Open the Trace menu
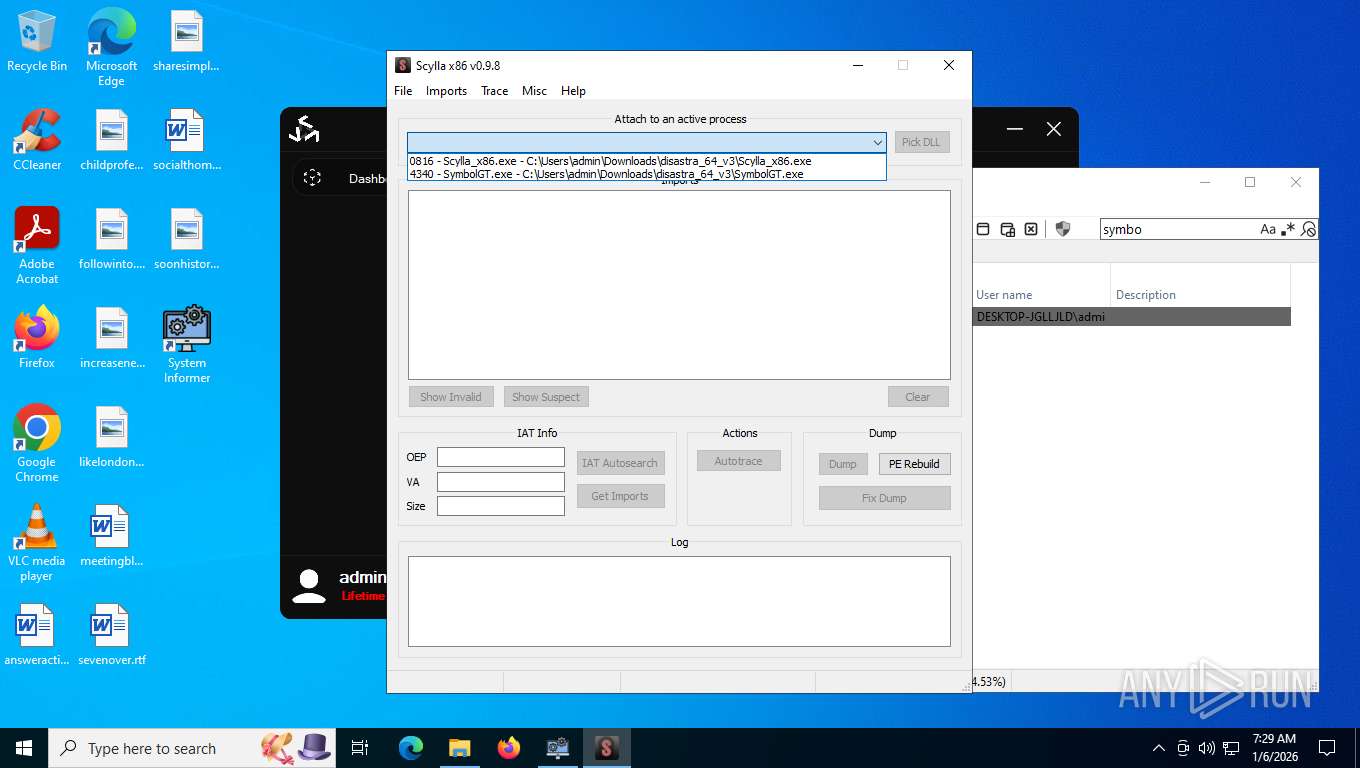This screenshot has width=1360, height=768. (x=494, y=91)
